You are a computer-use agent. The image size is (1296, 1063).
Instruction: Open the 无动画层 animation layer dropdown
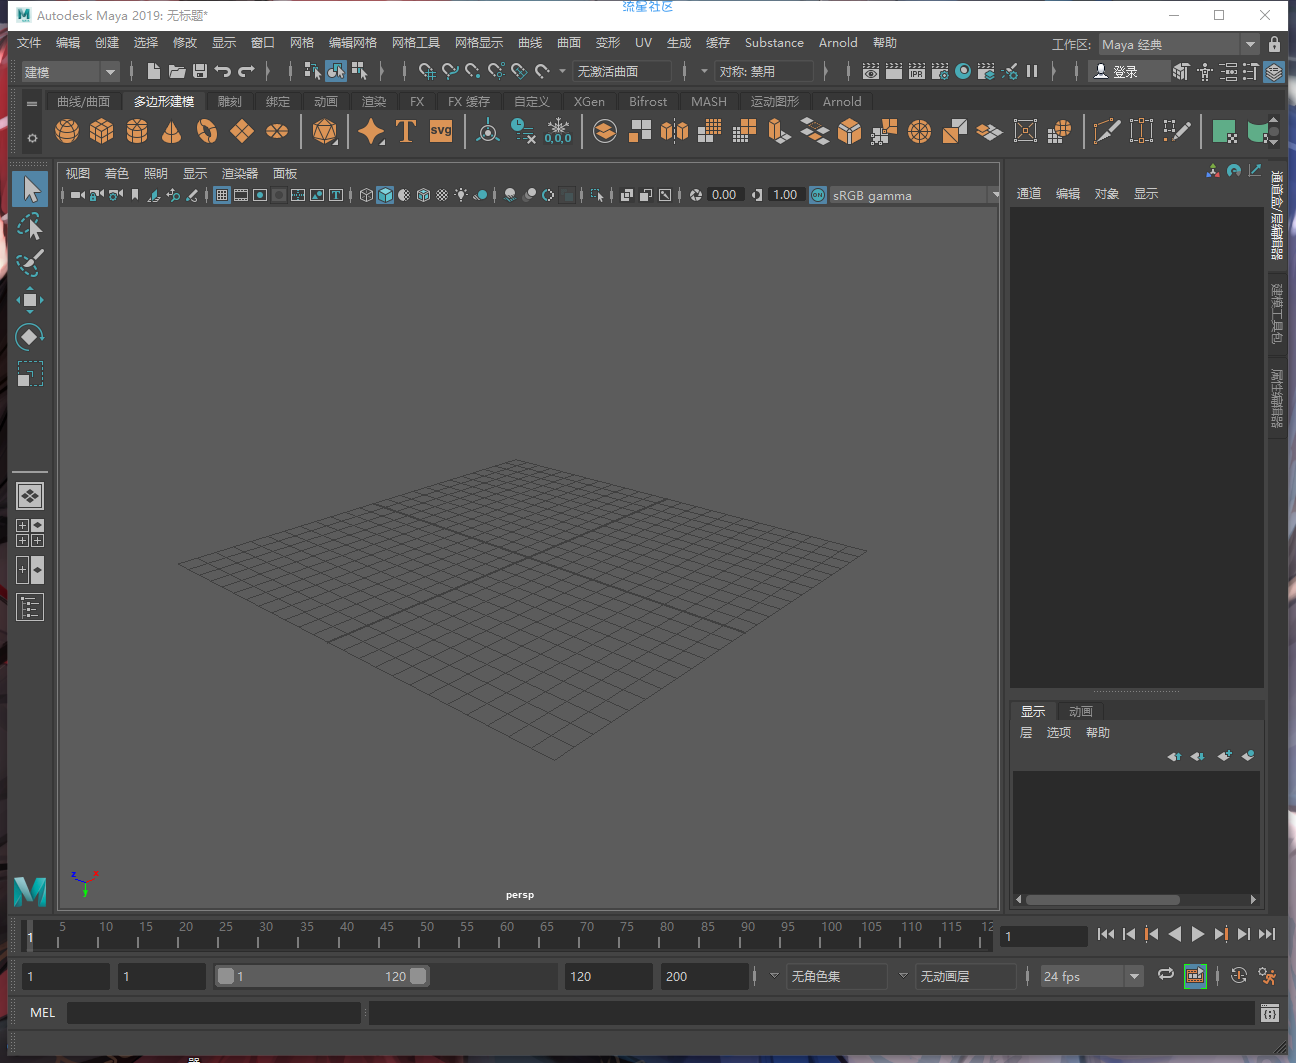point(966,976)
